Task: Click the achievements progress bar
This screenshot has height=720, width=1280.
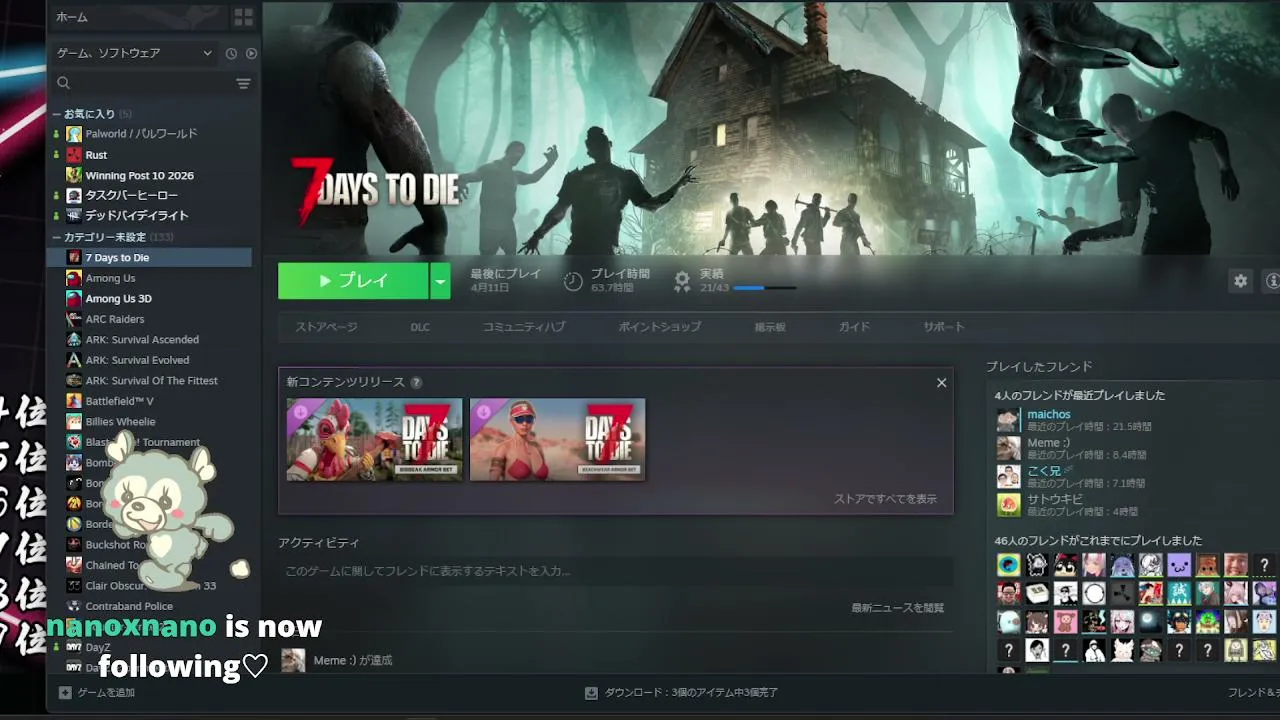Action: pos(765,288)
